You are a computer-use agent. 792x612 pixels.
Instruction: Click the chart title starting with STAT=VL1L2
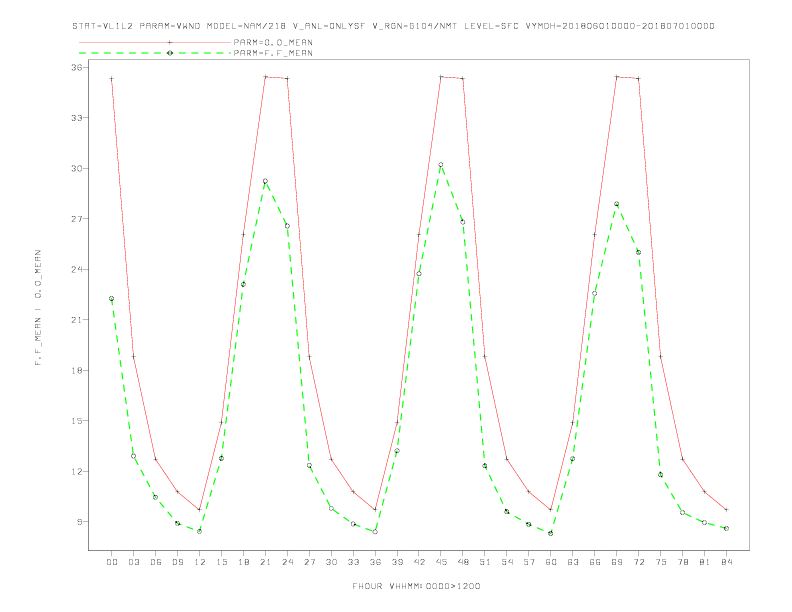pyautogui.click(x=393, y=26)
